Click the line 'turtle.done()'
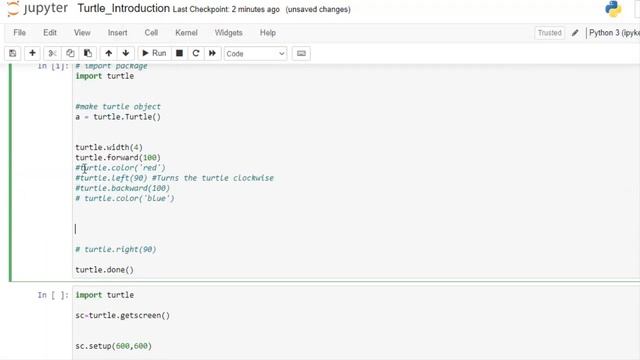This screenshot has height=360, width=640. point(104,270)
